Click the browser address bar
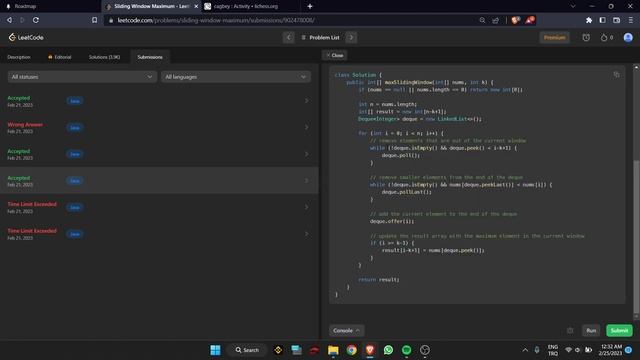 point(292,20)
